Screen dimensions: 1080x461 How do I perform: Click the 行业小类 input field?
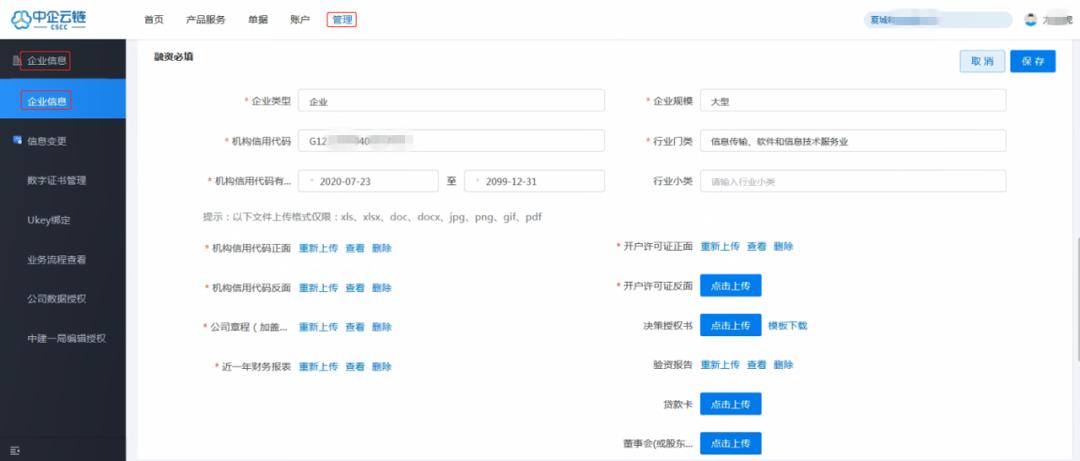[x=853, y=181]
